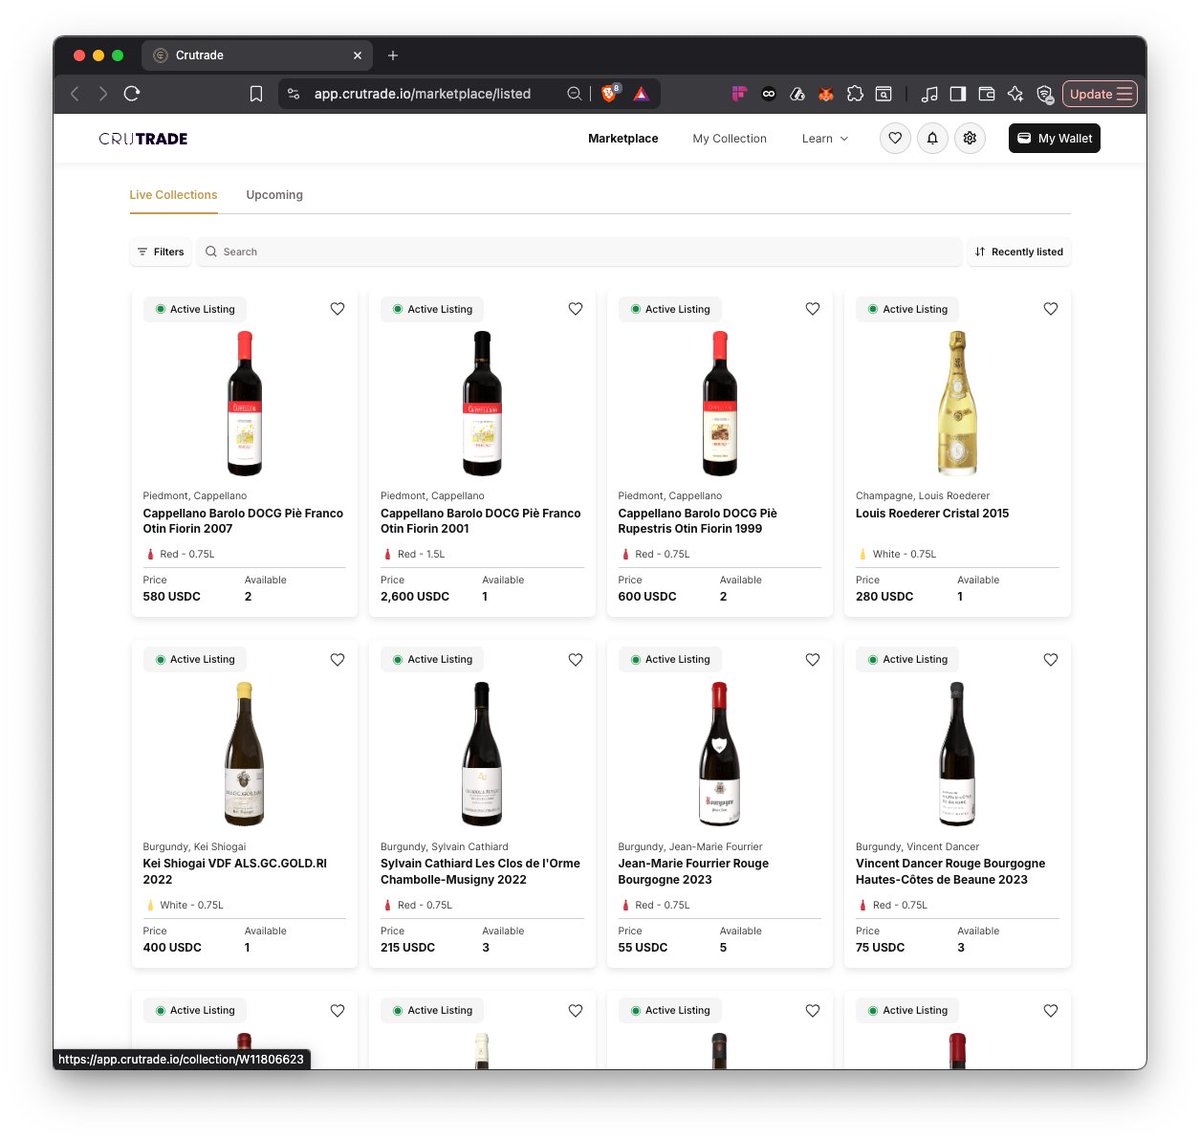Click the 55 USDC price
The image size is (1200, 1140).
click(x=643, y=948)
